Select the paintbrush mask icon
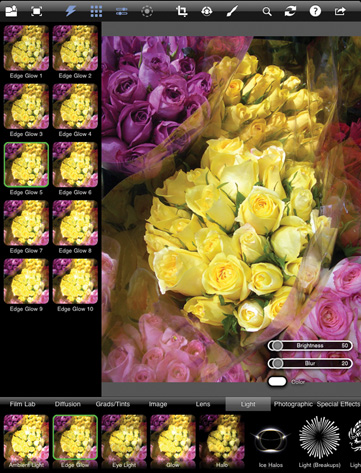The height and width of the screenshot is (473, 361). point(232,11)
